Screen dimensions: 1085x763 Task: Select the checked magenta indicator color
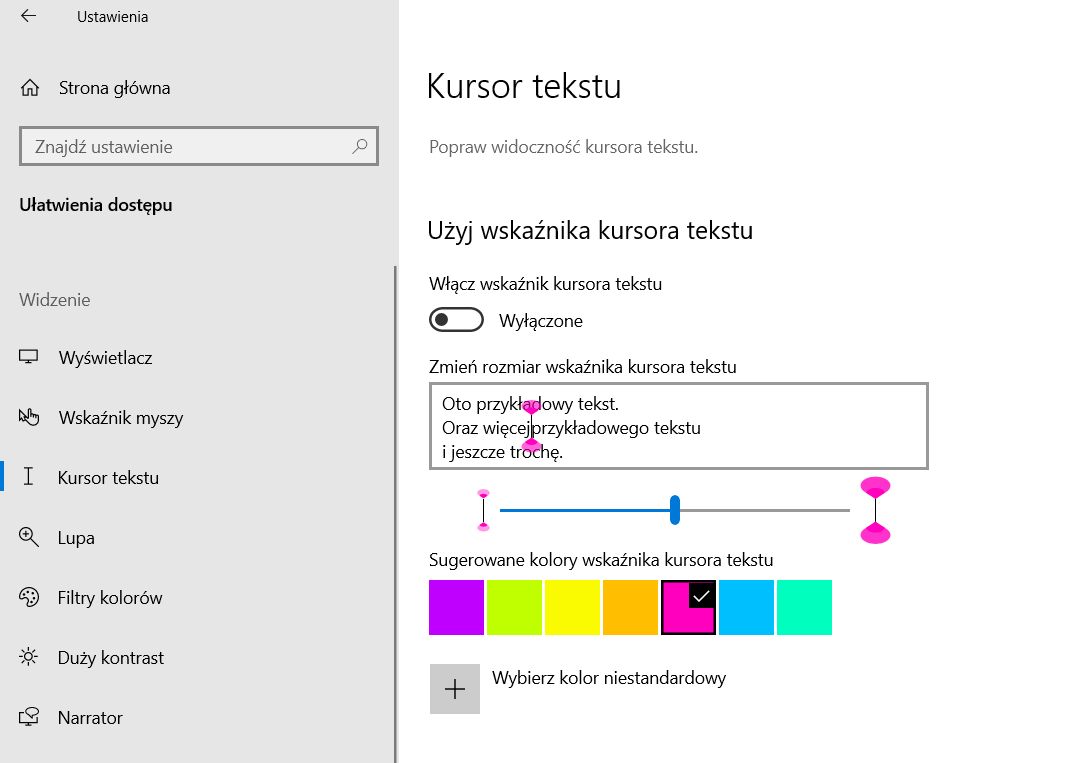coord(689,607)
